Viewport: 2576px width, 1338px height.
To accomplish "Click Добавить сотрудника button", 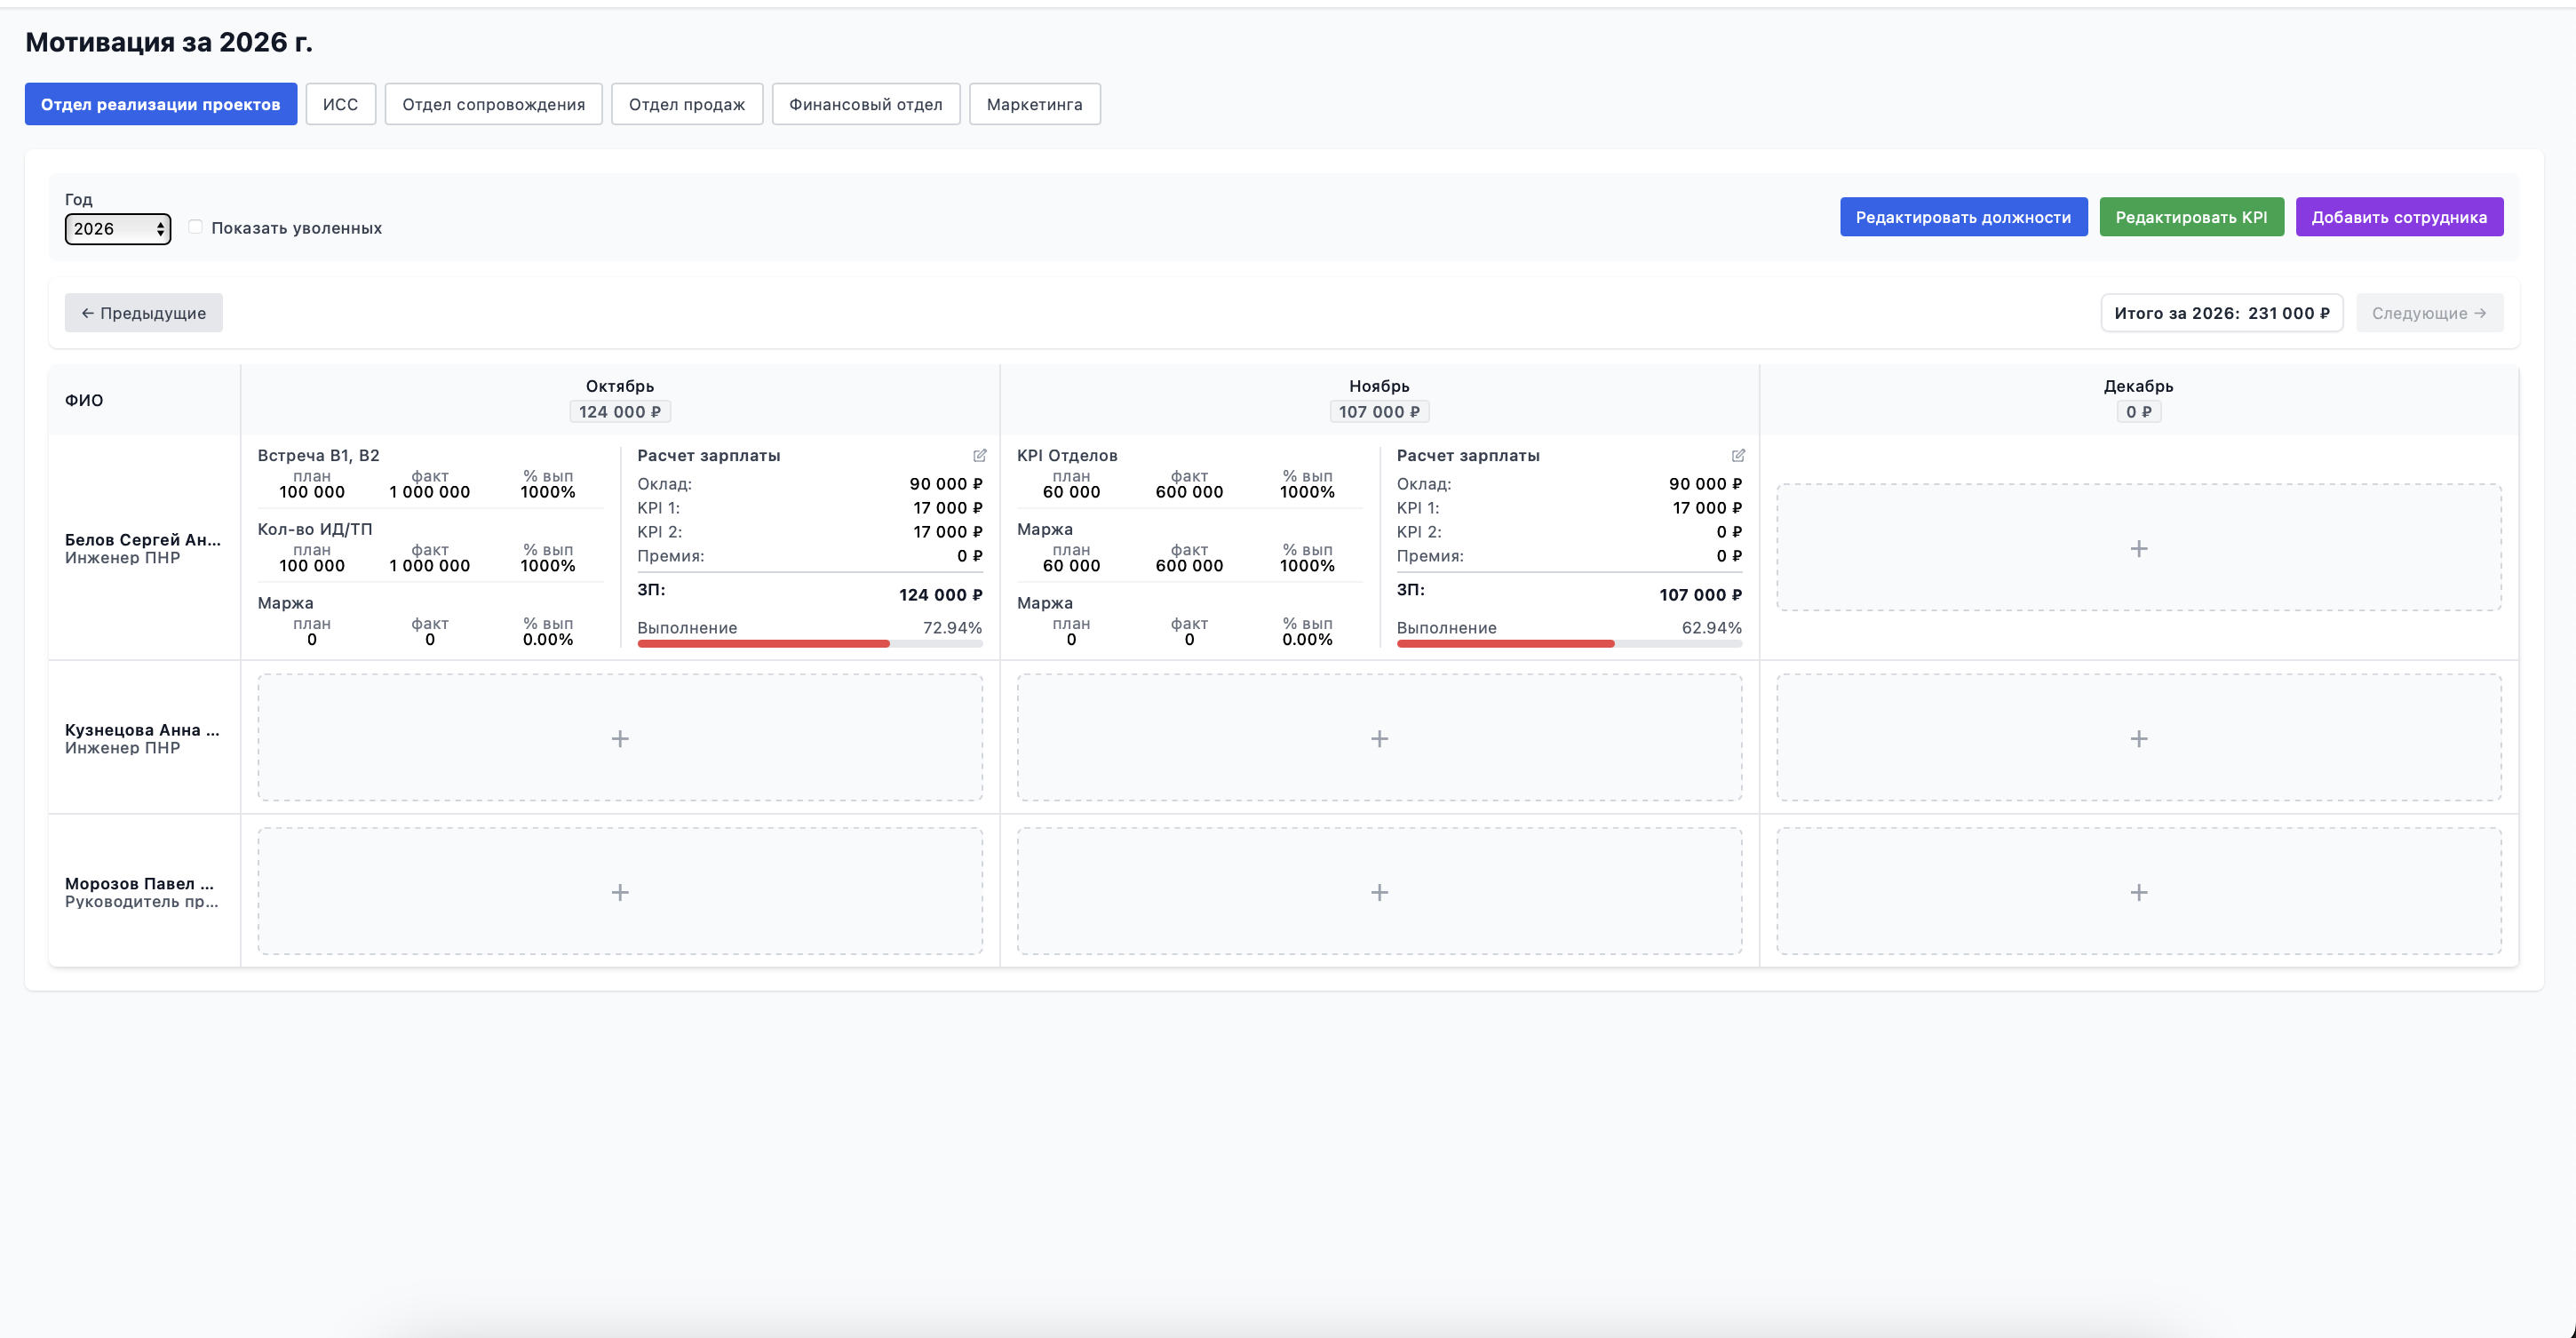I will pyautogui.click(x=2399, y=217).
